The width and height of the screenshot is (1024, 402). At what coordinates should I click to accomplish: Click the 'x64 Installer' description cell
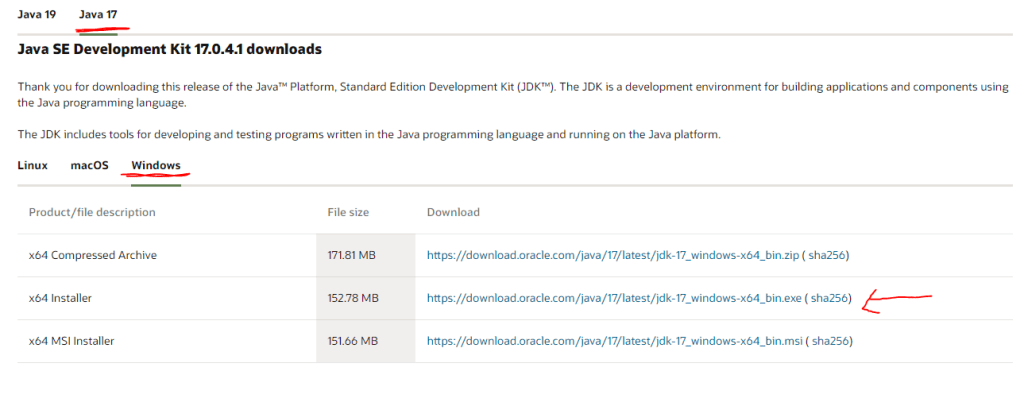(x=61, y=298)
